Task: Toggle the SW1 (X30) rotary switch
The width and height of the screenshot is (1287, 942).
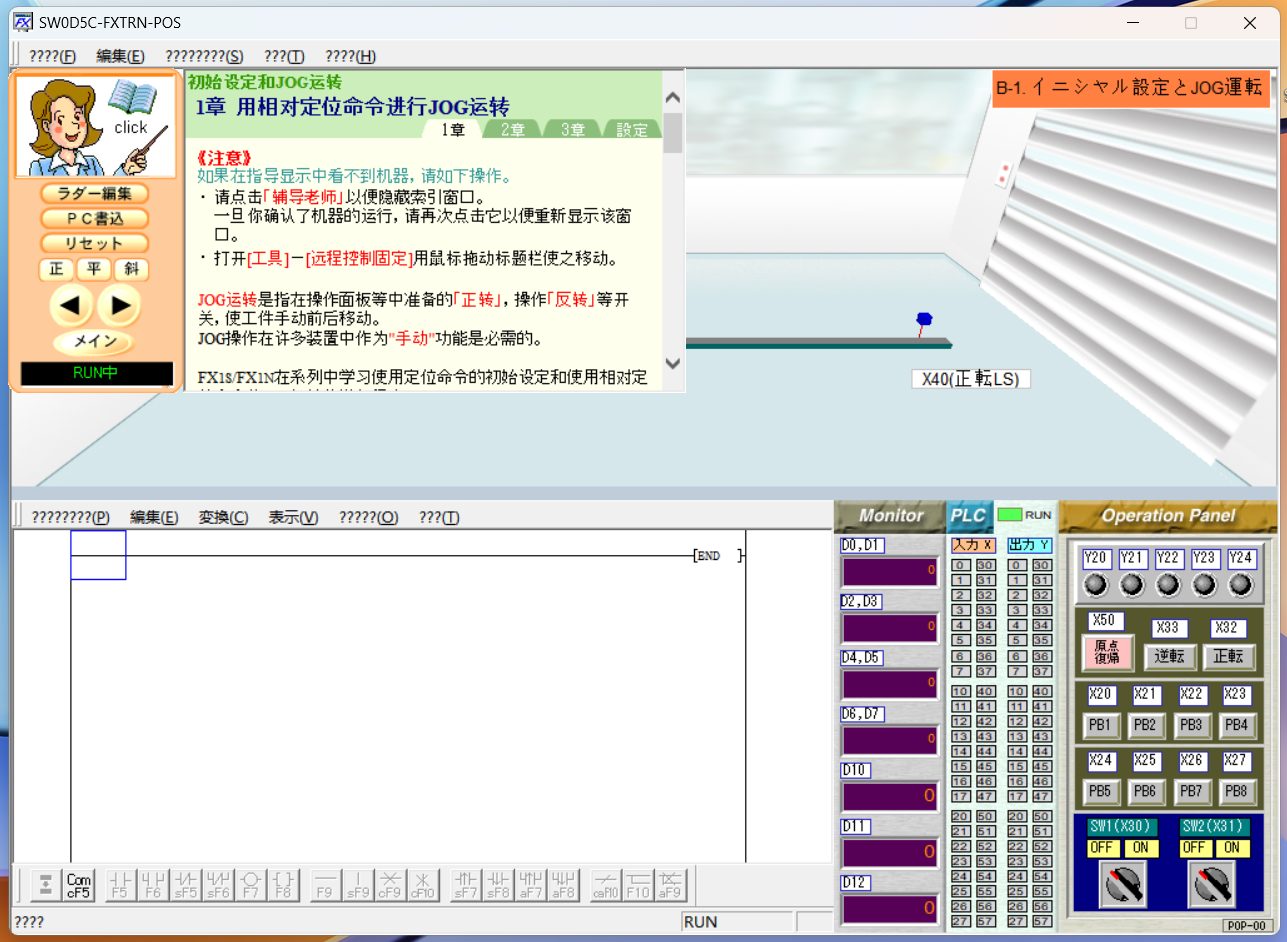Action: click(1122, 883)
